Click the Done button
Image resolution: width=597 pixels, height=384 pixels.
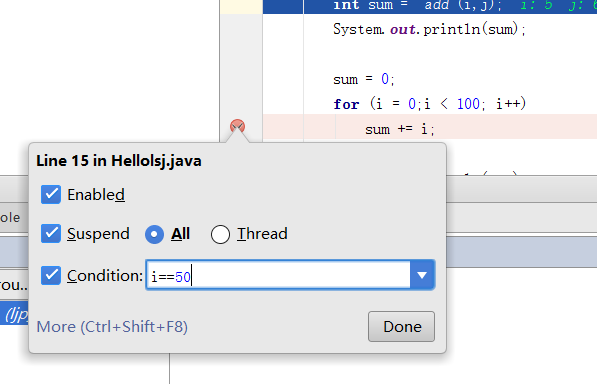(x=401, y=327)
